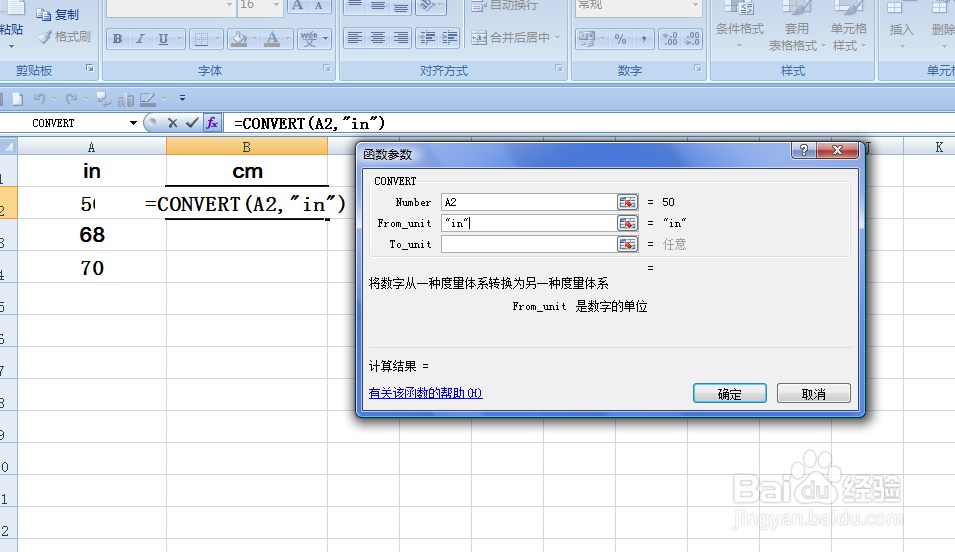The width and height of the screenshot is (955, 552).
Task: Increase font size with large A
Action: (297, 5)
